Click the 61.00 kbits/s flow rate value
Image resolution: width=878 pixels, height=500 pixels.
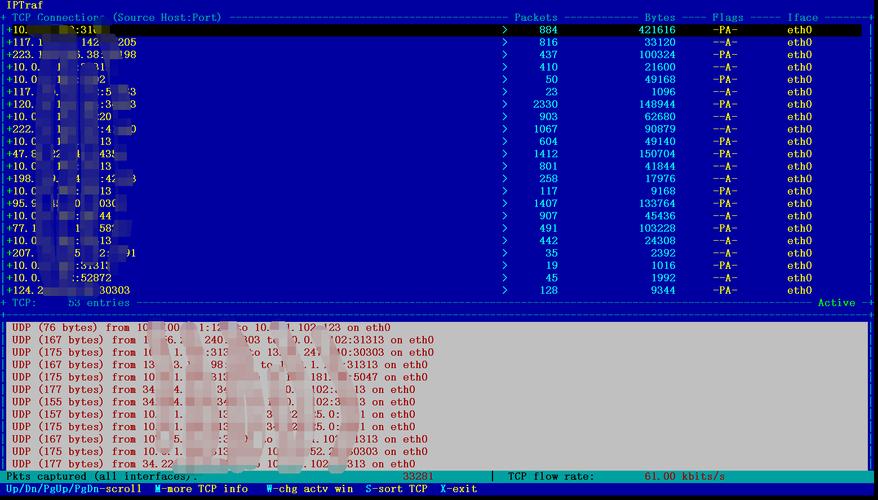click(x=685, y=476)
